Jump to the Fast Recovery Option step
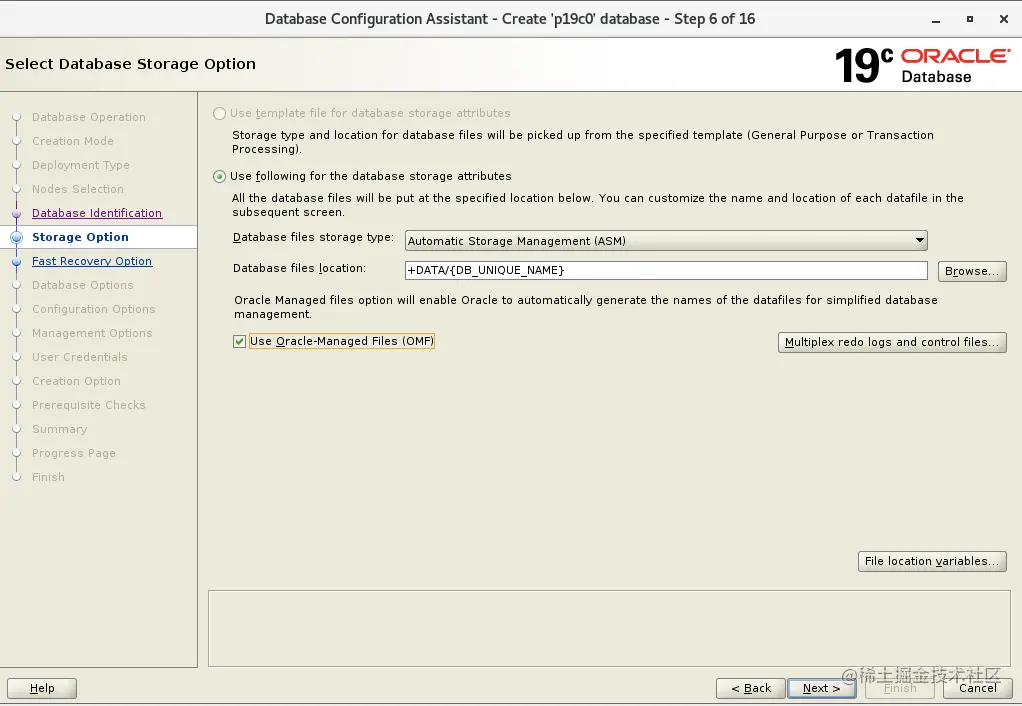The height and width of the screenshot is (706, 1022). point(92,261)
